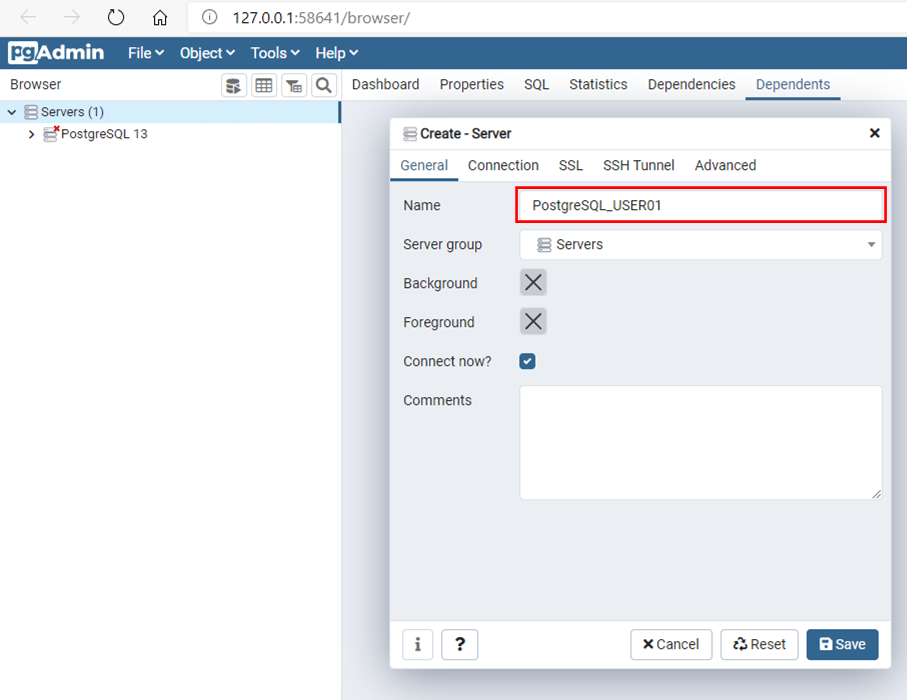Click the Filtered Rows icon
The width and height of the screenshot is (907, 700).
click(x=294, y=85)
